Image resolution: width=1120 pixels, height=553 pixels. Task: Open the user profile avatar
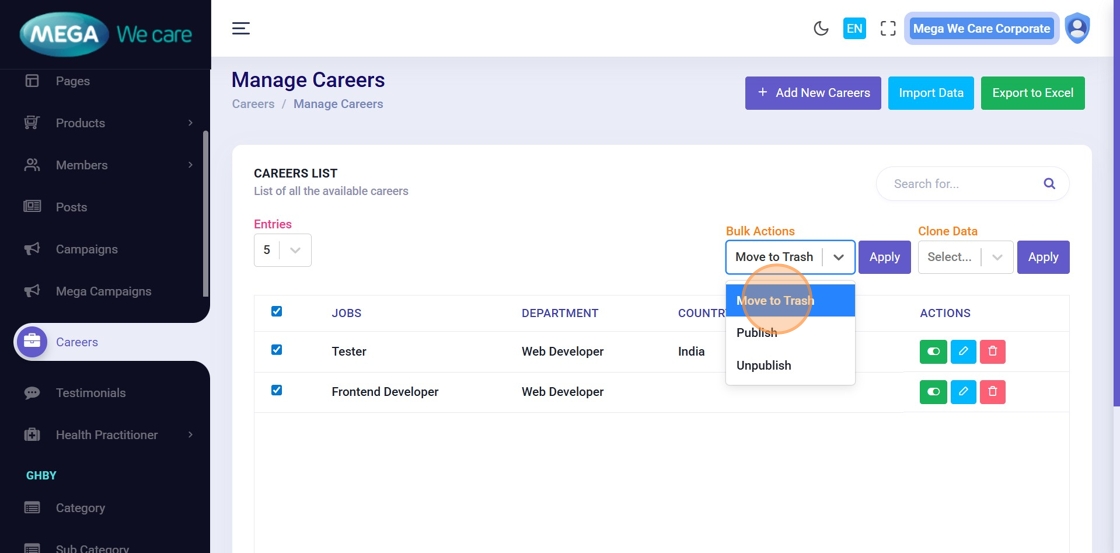[x=1077, y=28]
